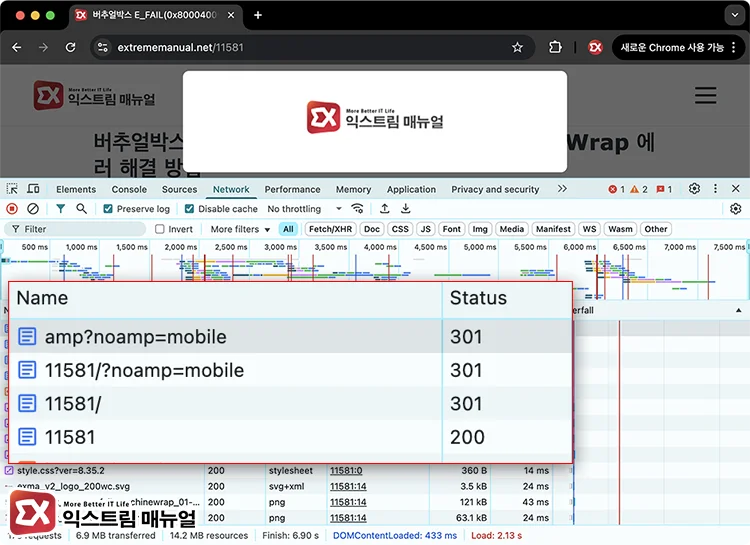Open the Chrome three-dot menu next to the update notice
The image size is (750, 545).
click(733, 47)
